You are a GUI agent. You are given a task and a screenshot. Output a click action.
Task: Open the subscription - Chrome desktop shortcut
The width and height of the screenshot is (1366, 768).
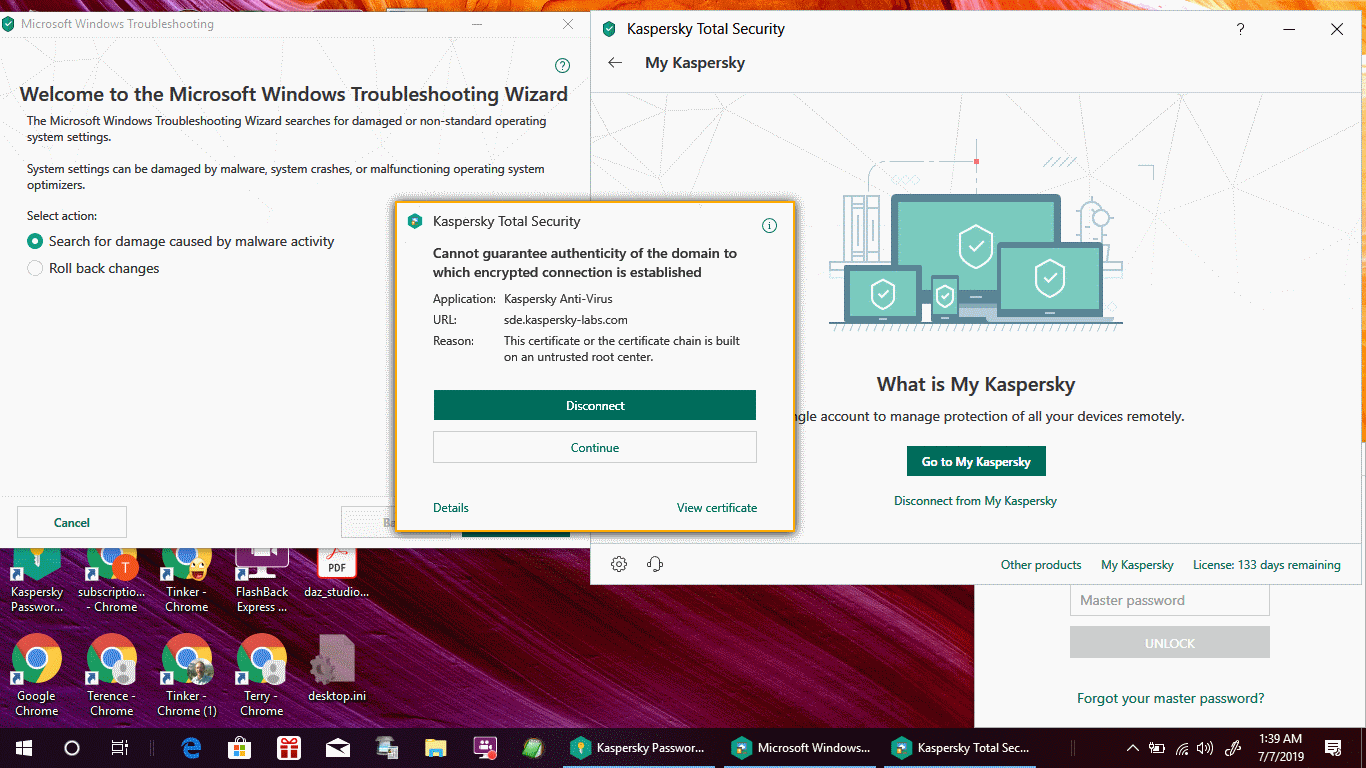point(112,581)
